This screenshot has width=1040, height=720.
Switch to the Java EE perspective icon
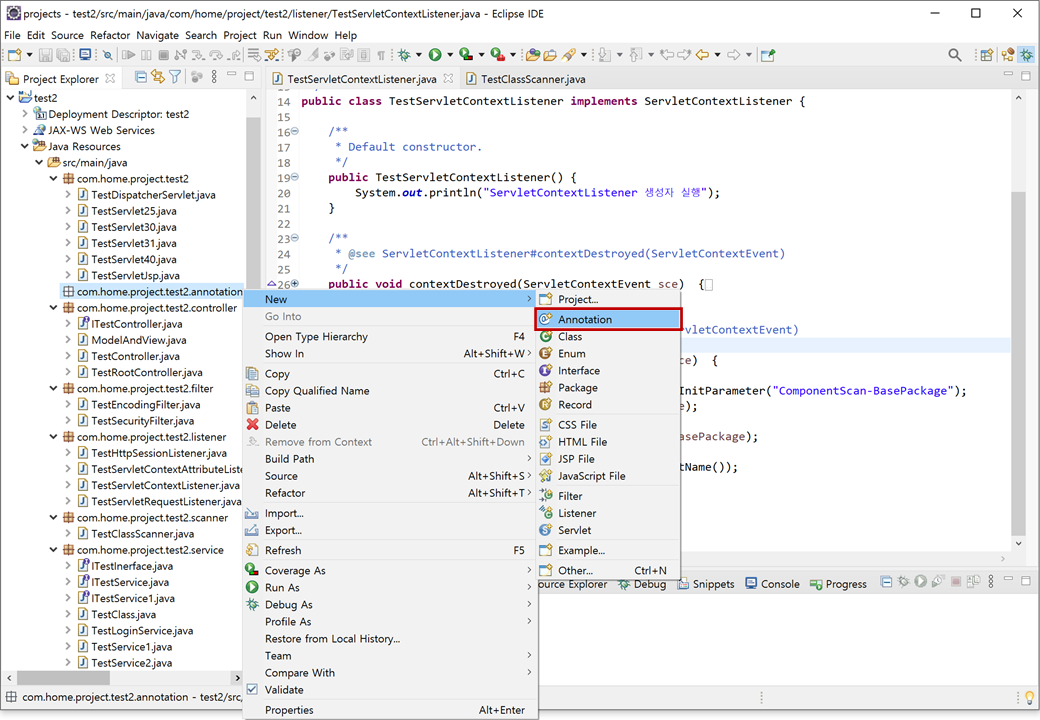coord(1008,55)
